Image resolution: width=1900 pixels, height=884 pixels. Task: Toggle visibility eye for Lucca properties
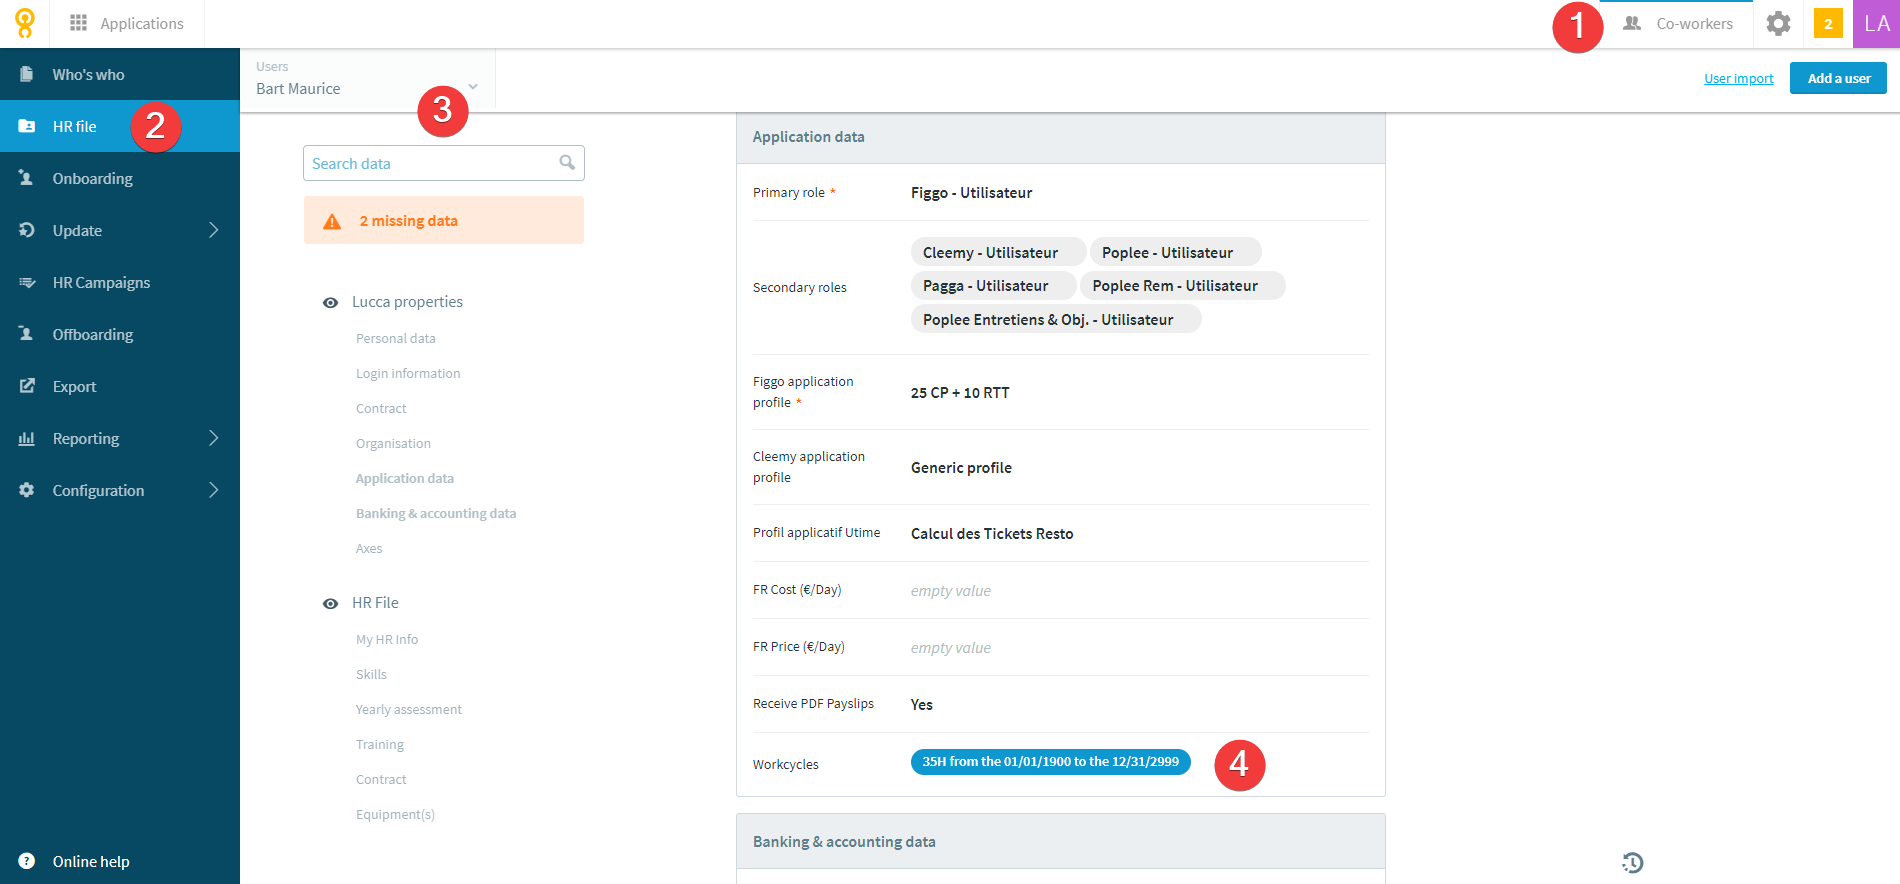coord(330,302)
